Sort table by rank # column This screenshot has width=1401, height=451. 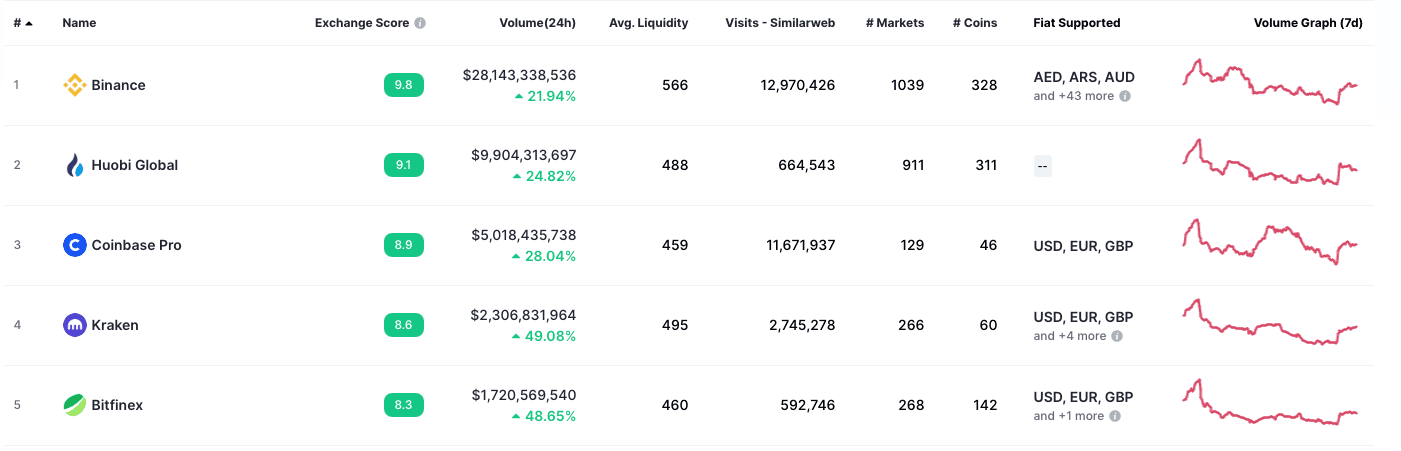[x=22, y=23]
